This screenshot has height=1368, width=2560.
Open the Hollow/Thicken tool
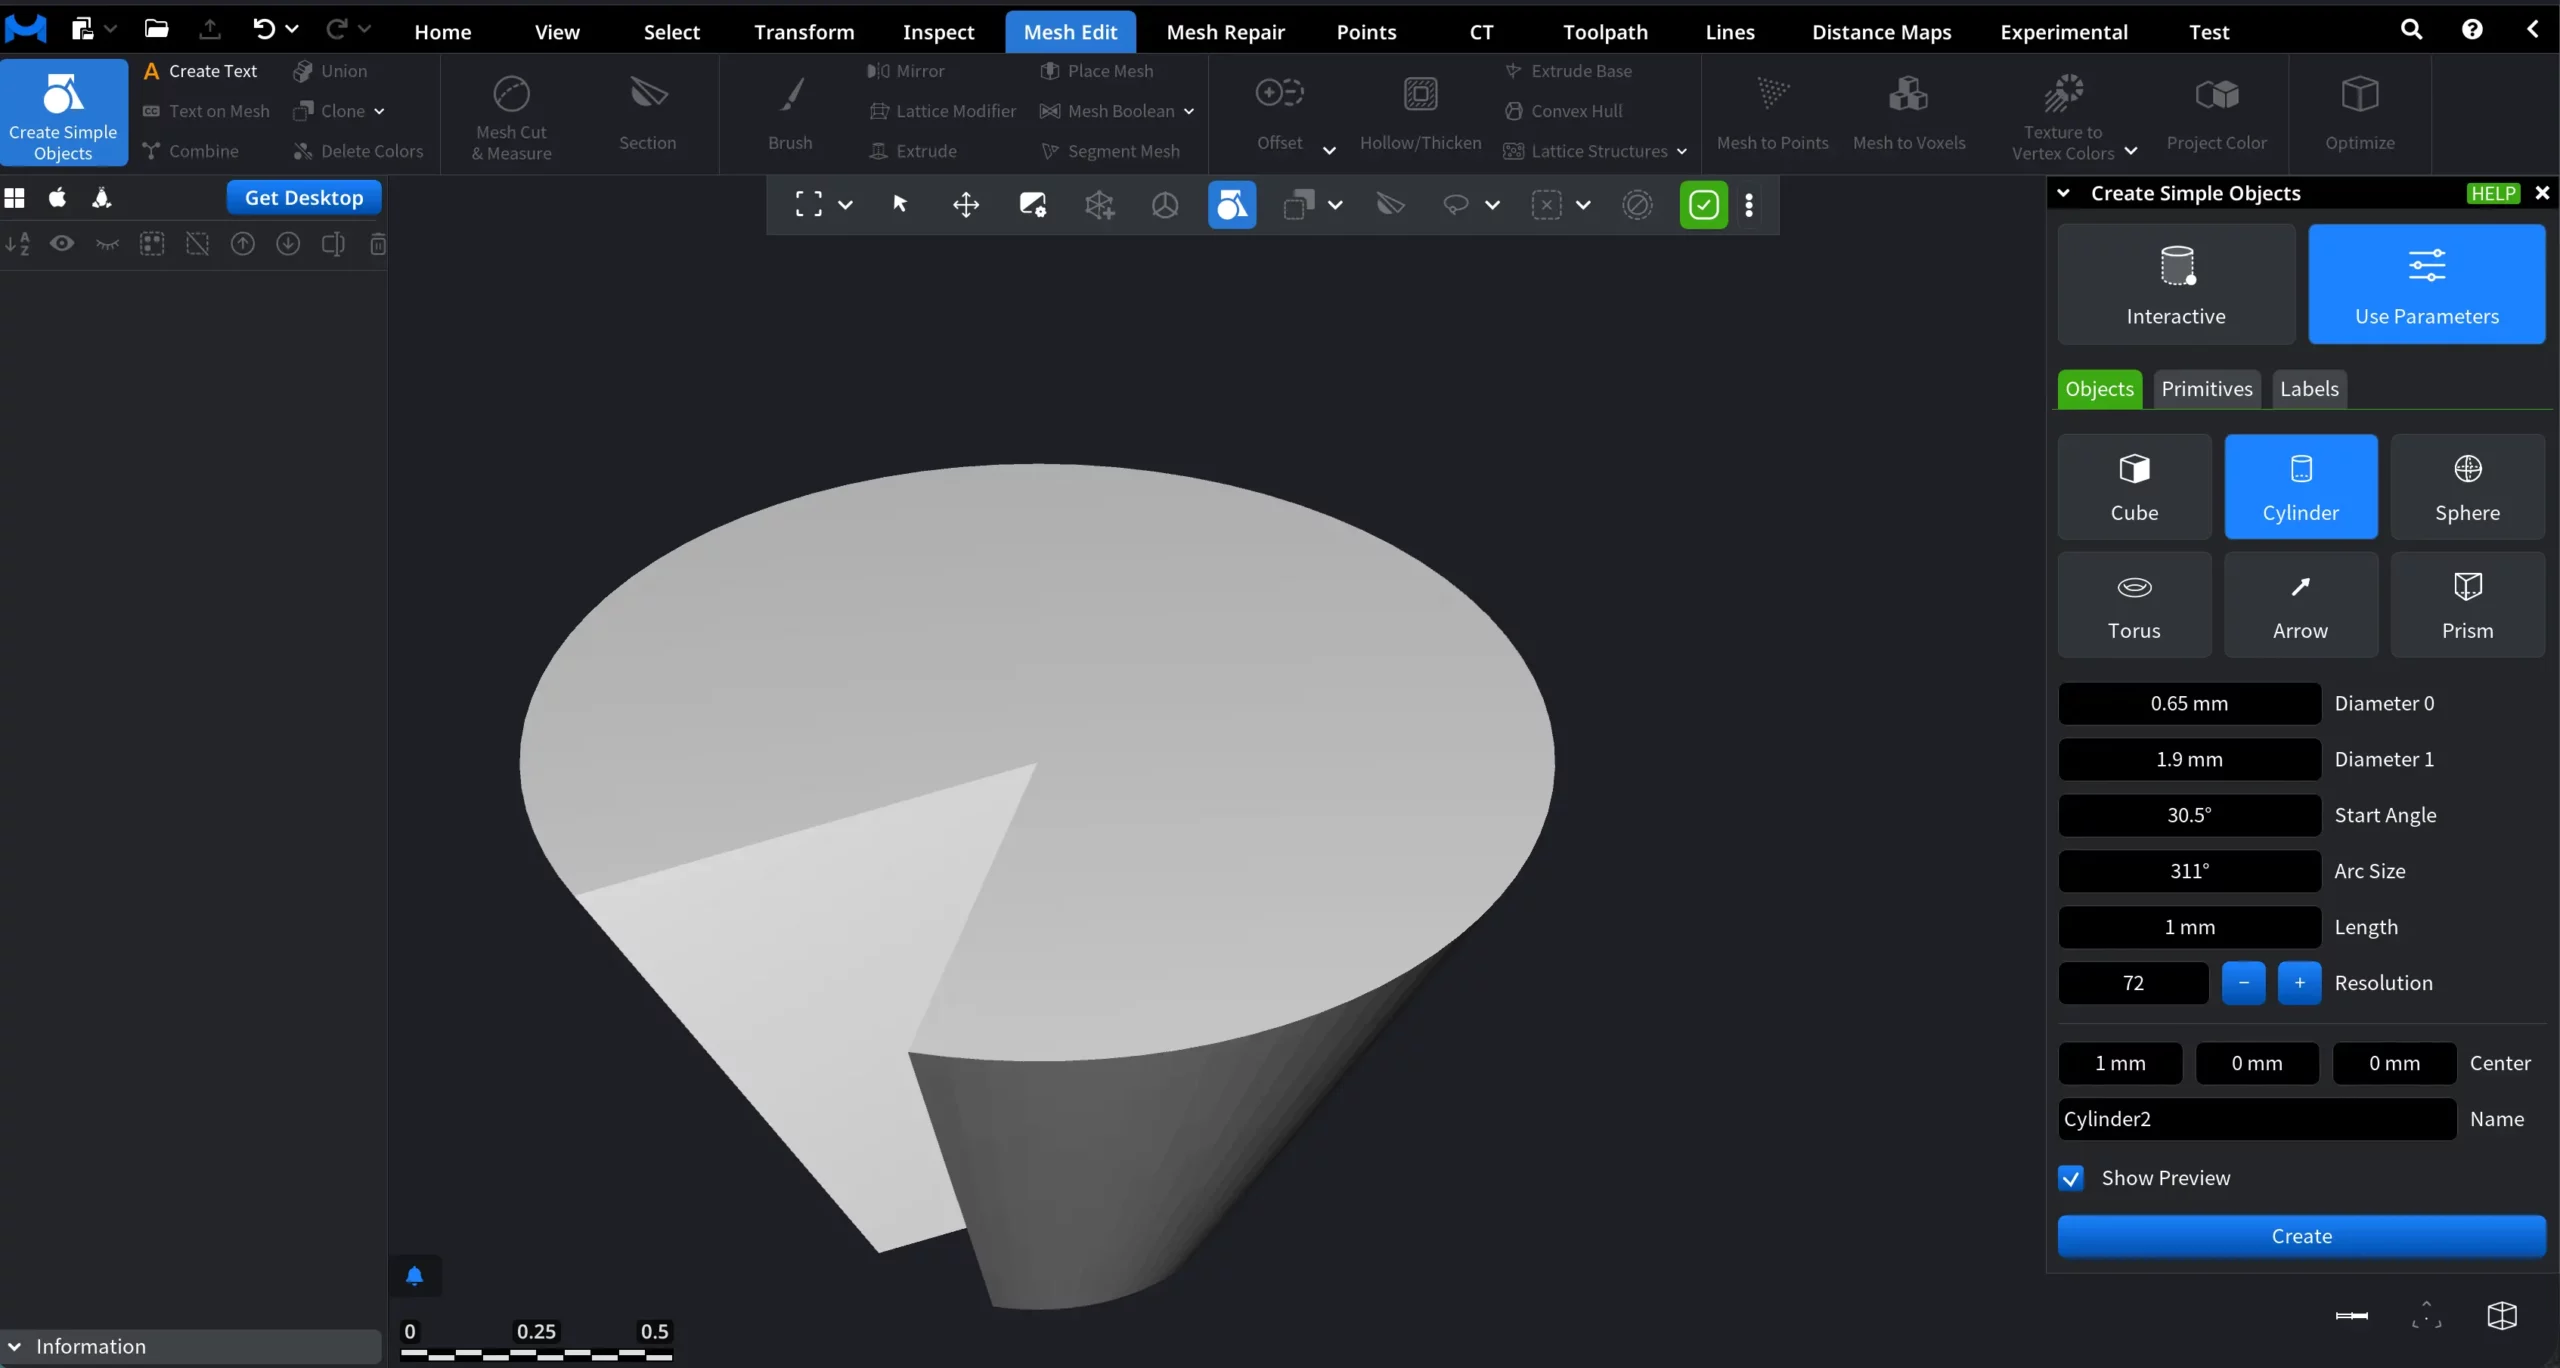coord(1420,114)
